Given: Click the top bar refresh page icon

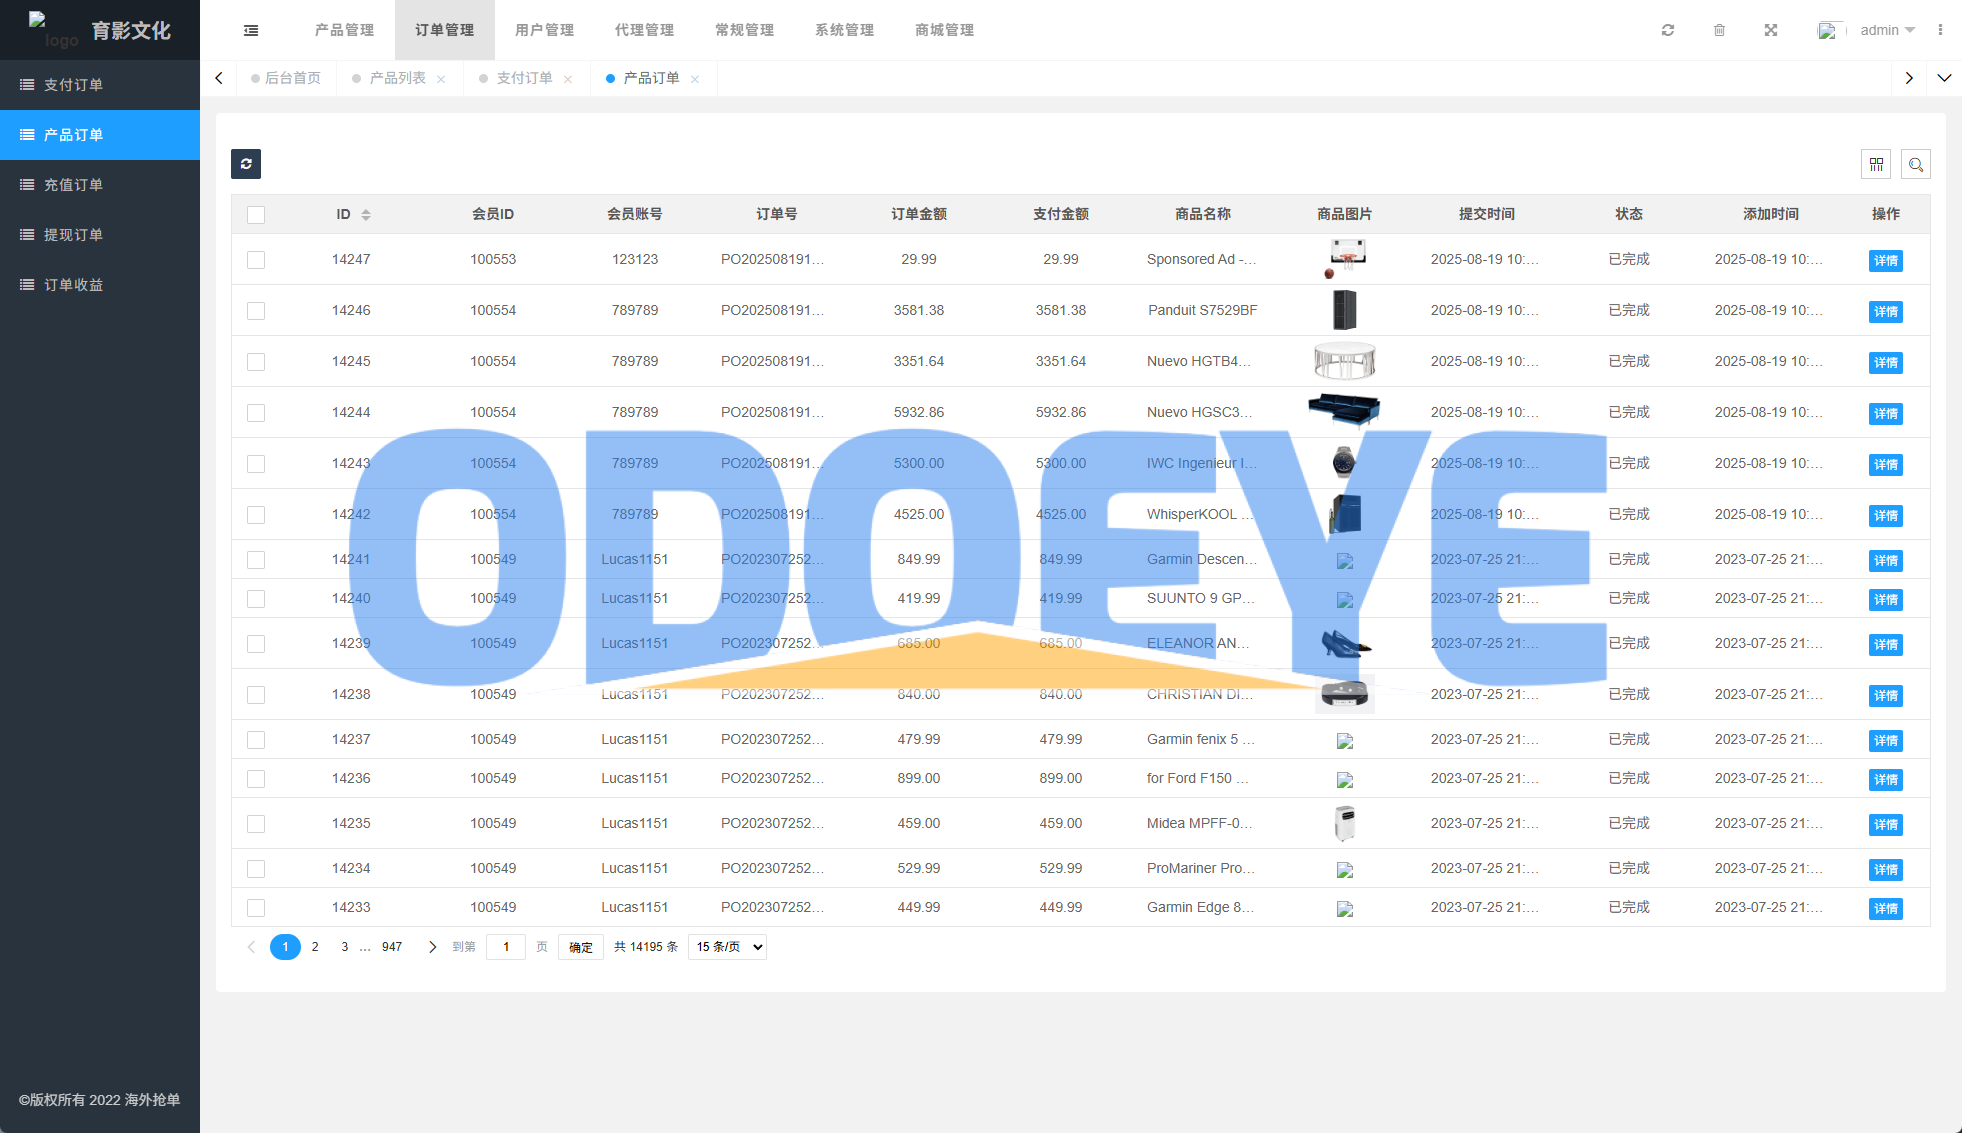Looking at the screenshot, I should (1667, 30).
